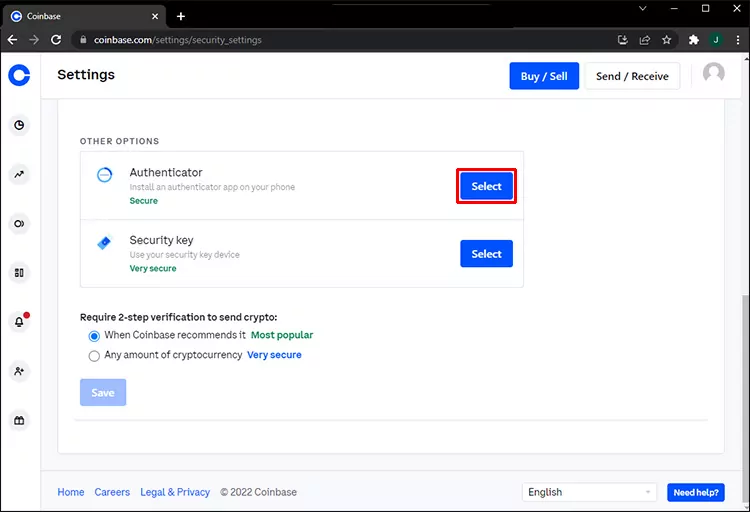View site info padlock icon

83,40
